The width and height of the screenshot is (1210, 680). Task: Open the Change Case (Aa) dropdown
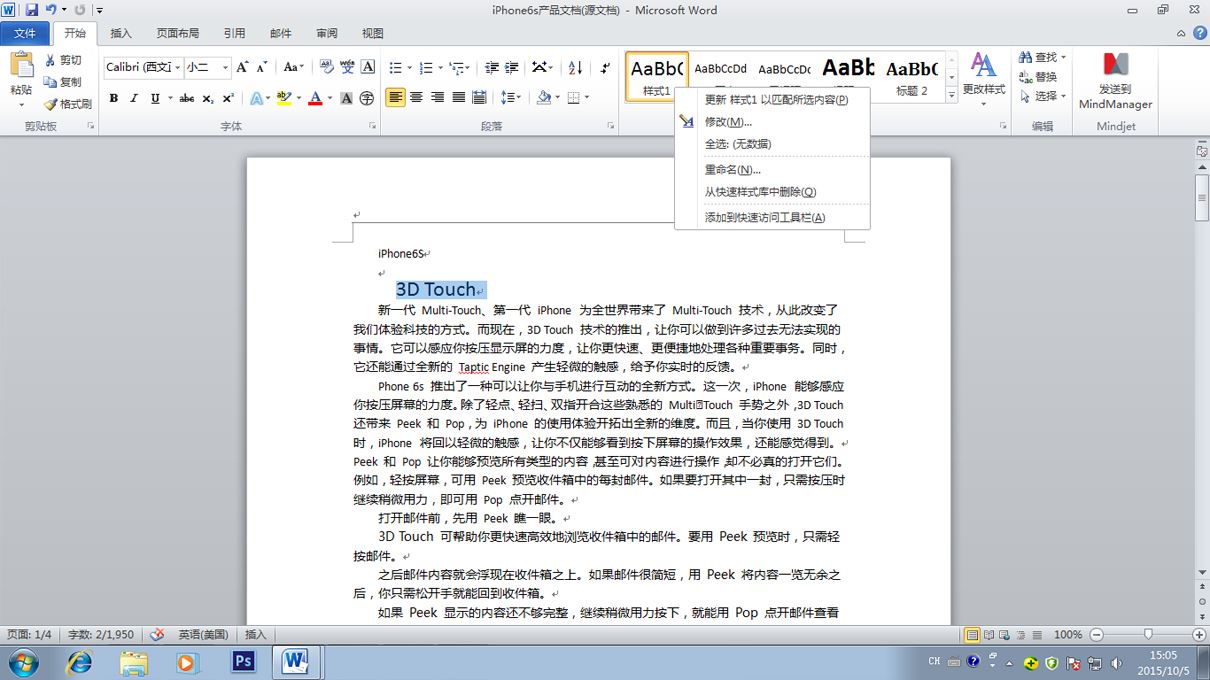pyautogui.click(x=294, y=67)
